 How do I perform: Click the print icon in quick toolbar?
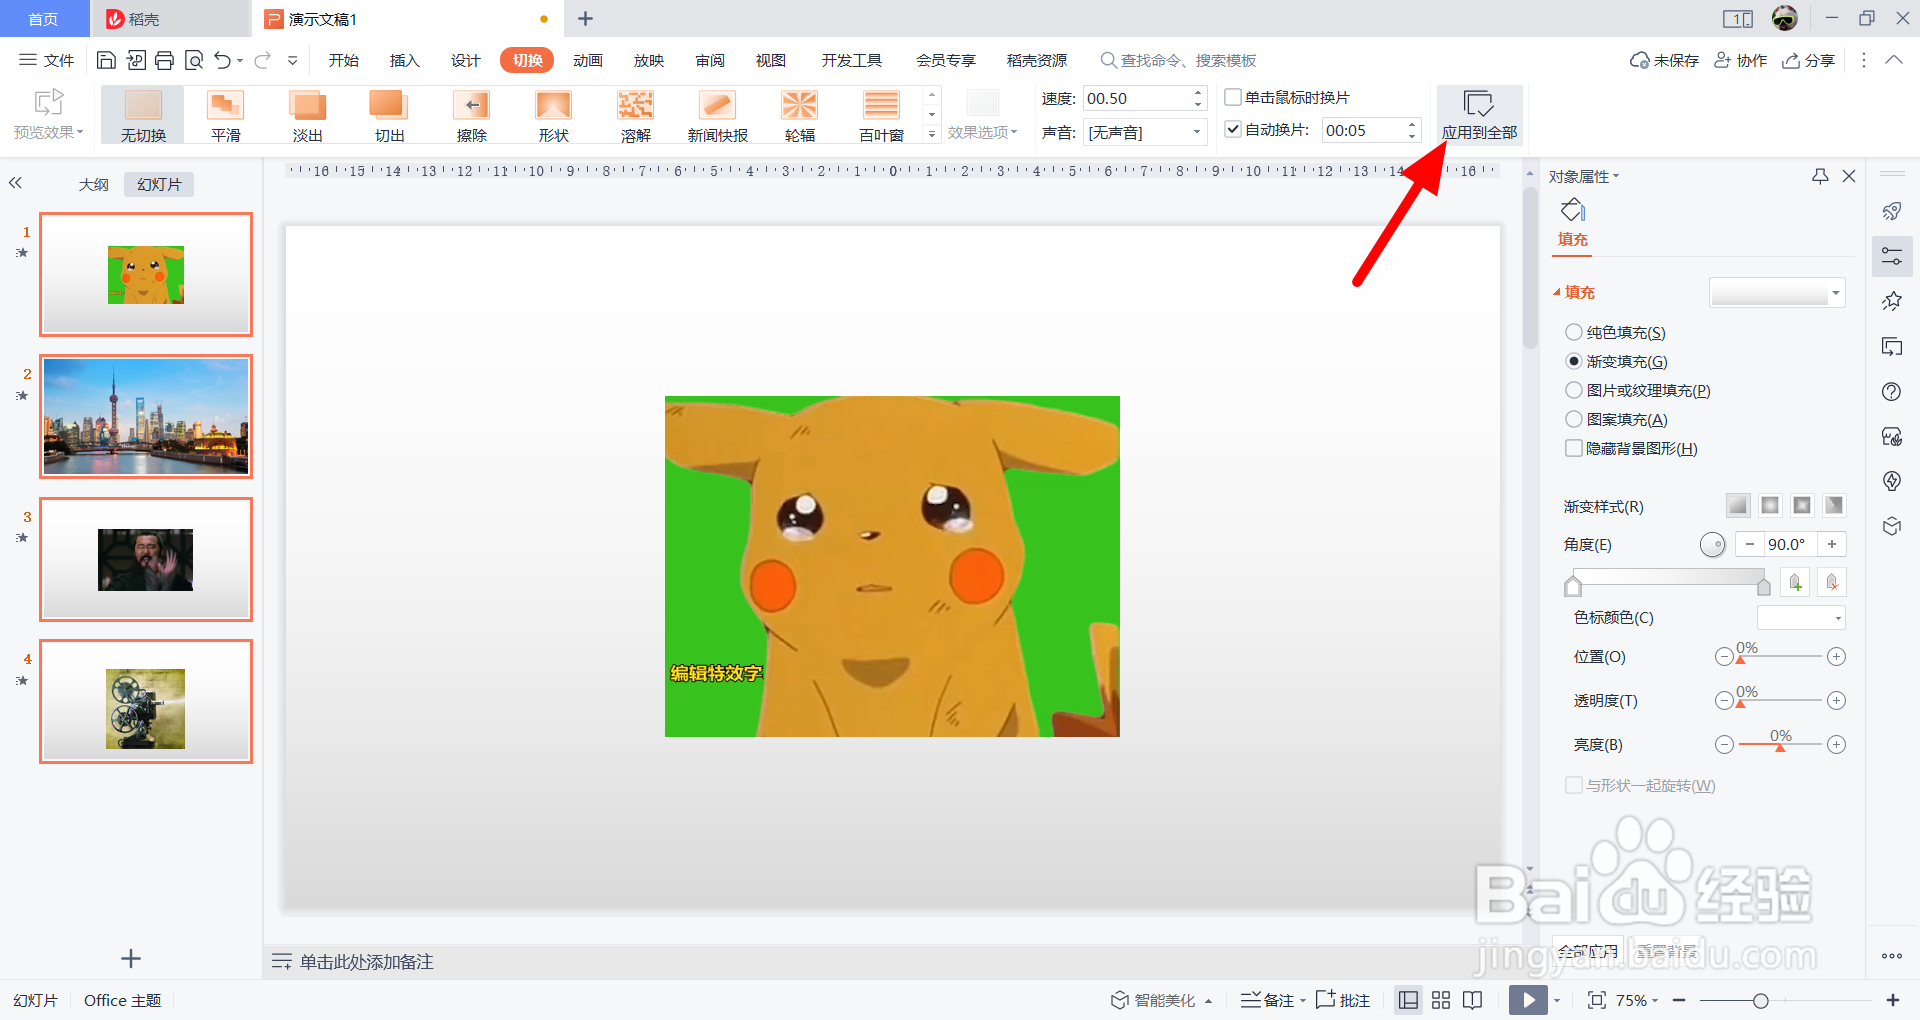[x=164, y=60]
